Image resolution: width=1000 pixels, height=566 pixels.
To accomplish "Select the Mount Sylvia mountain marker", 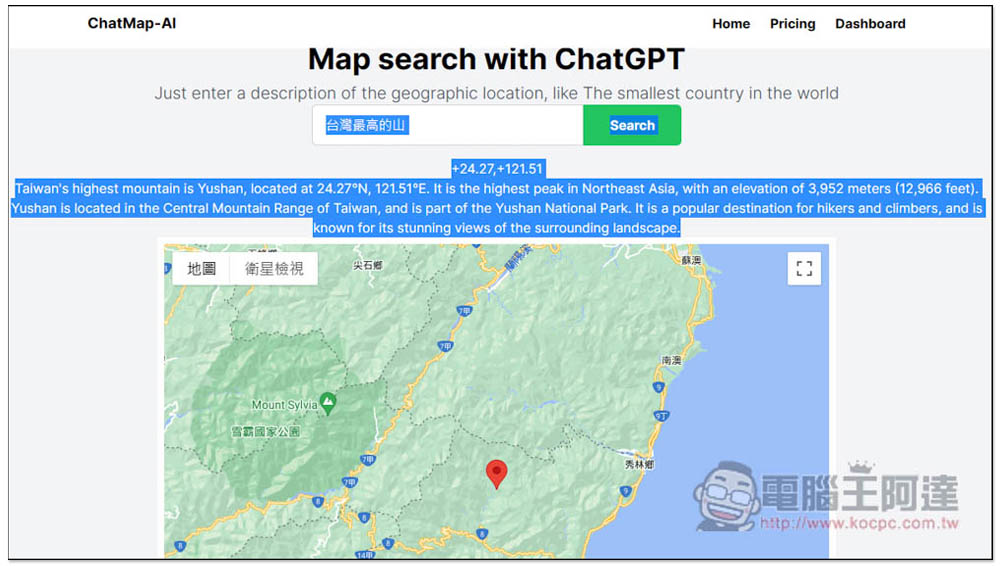I will click(328, 403).
